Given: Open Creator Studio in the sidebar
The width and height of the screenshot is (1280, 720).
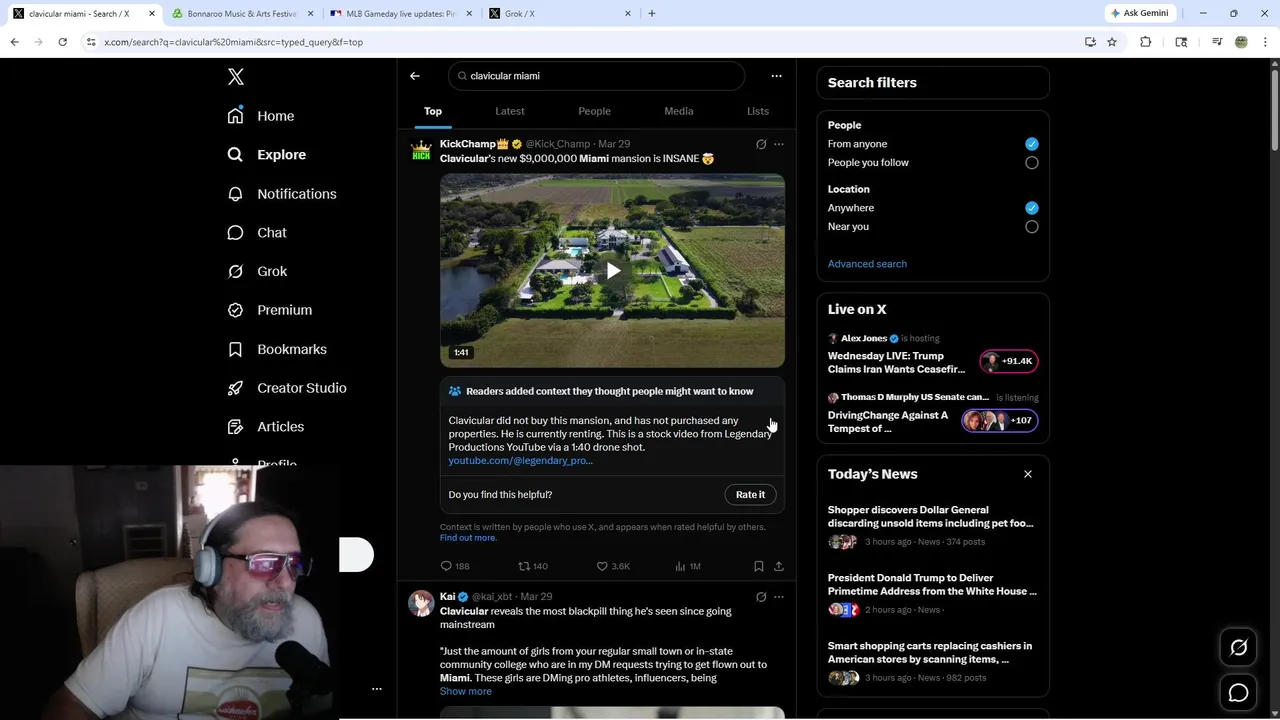Looking at the screenshot, I should (287, 388).
